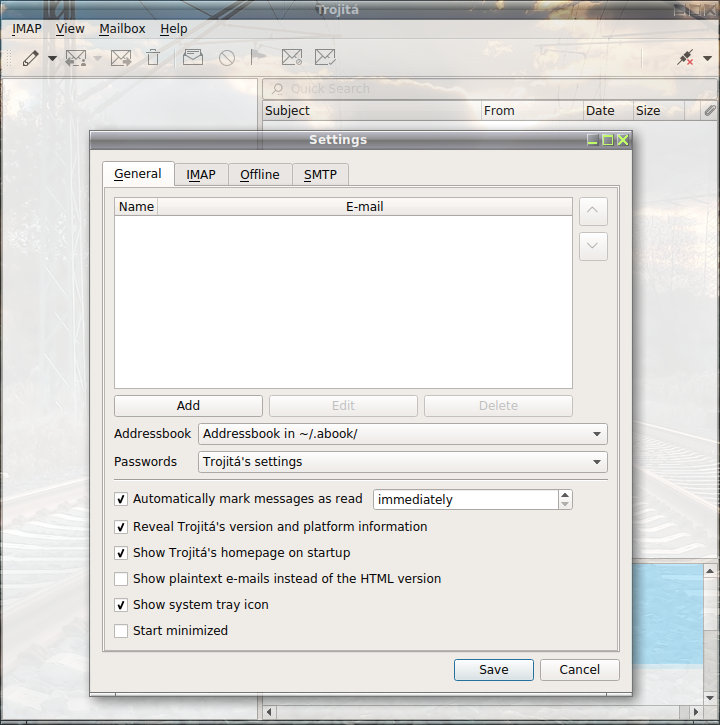Screen dimensions: 720x725
Task: Switch to the SMTP settings tab
Action: [320, 175]
